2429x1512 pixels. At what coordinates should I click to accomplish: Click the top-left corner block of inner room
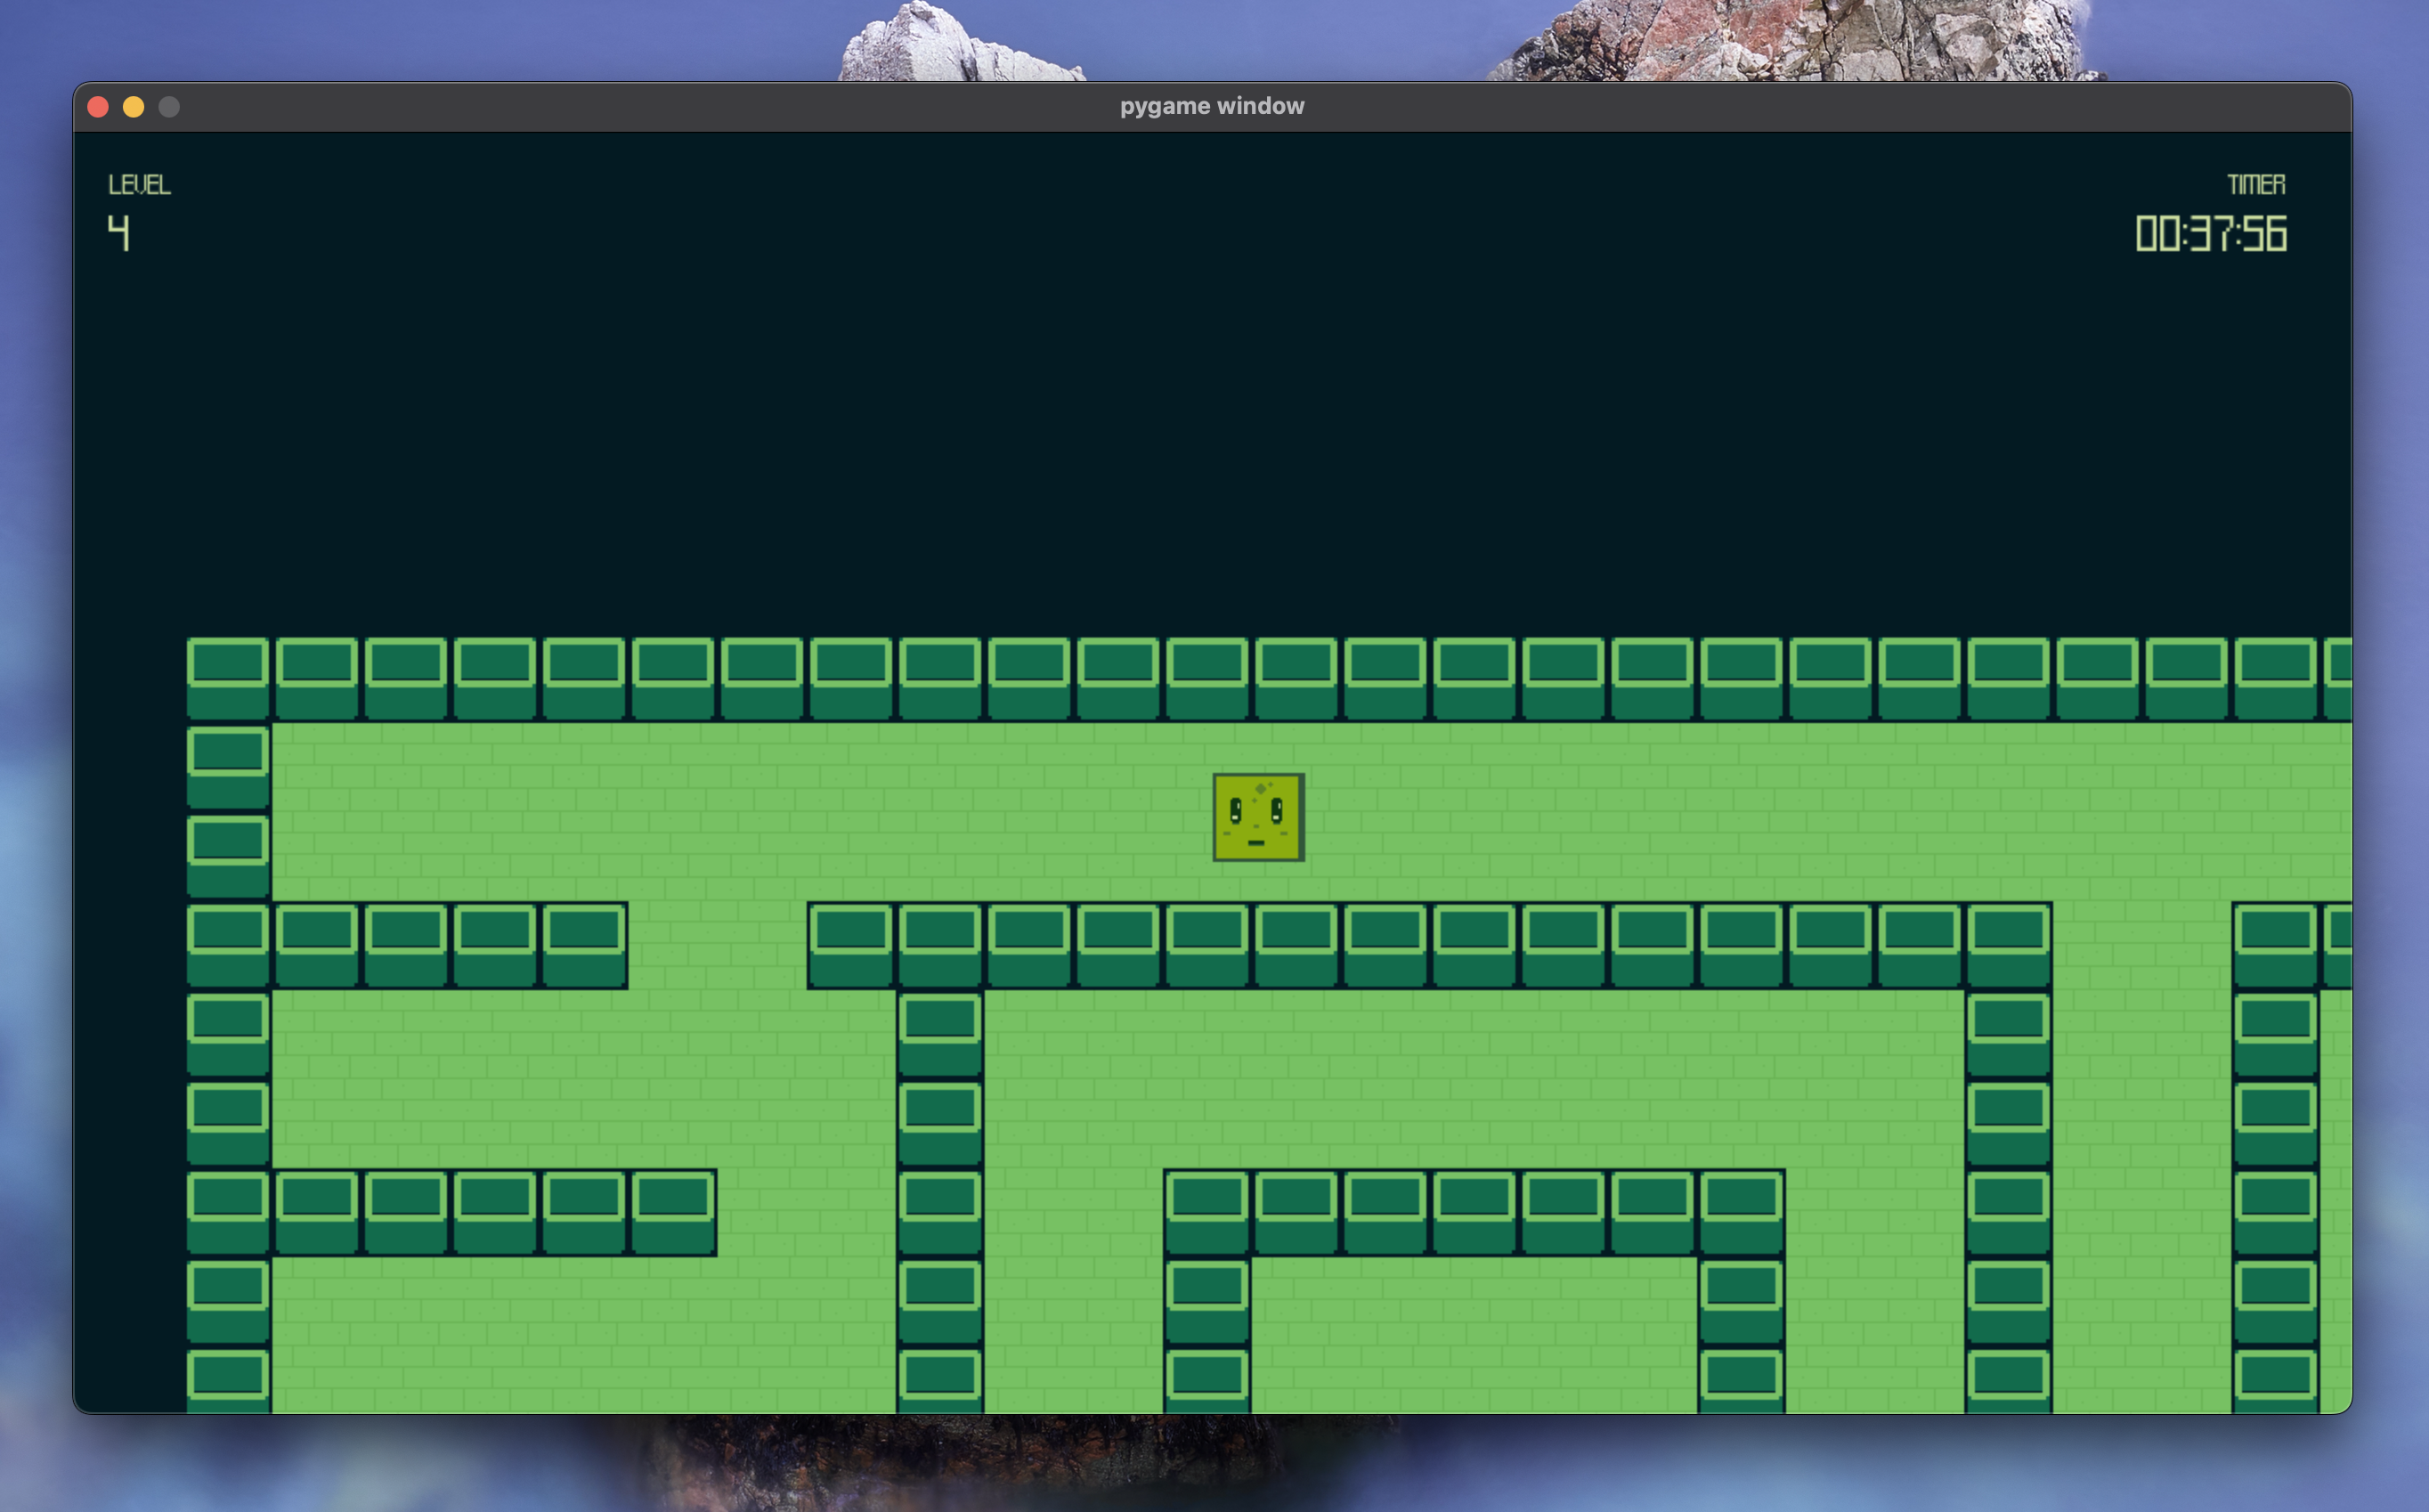1206,1212
